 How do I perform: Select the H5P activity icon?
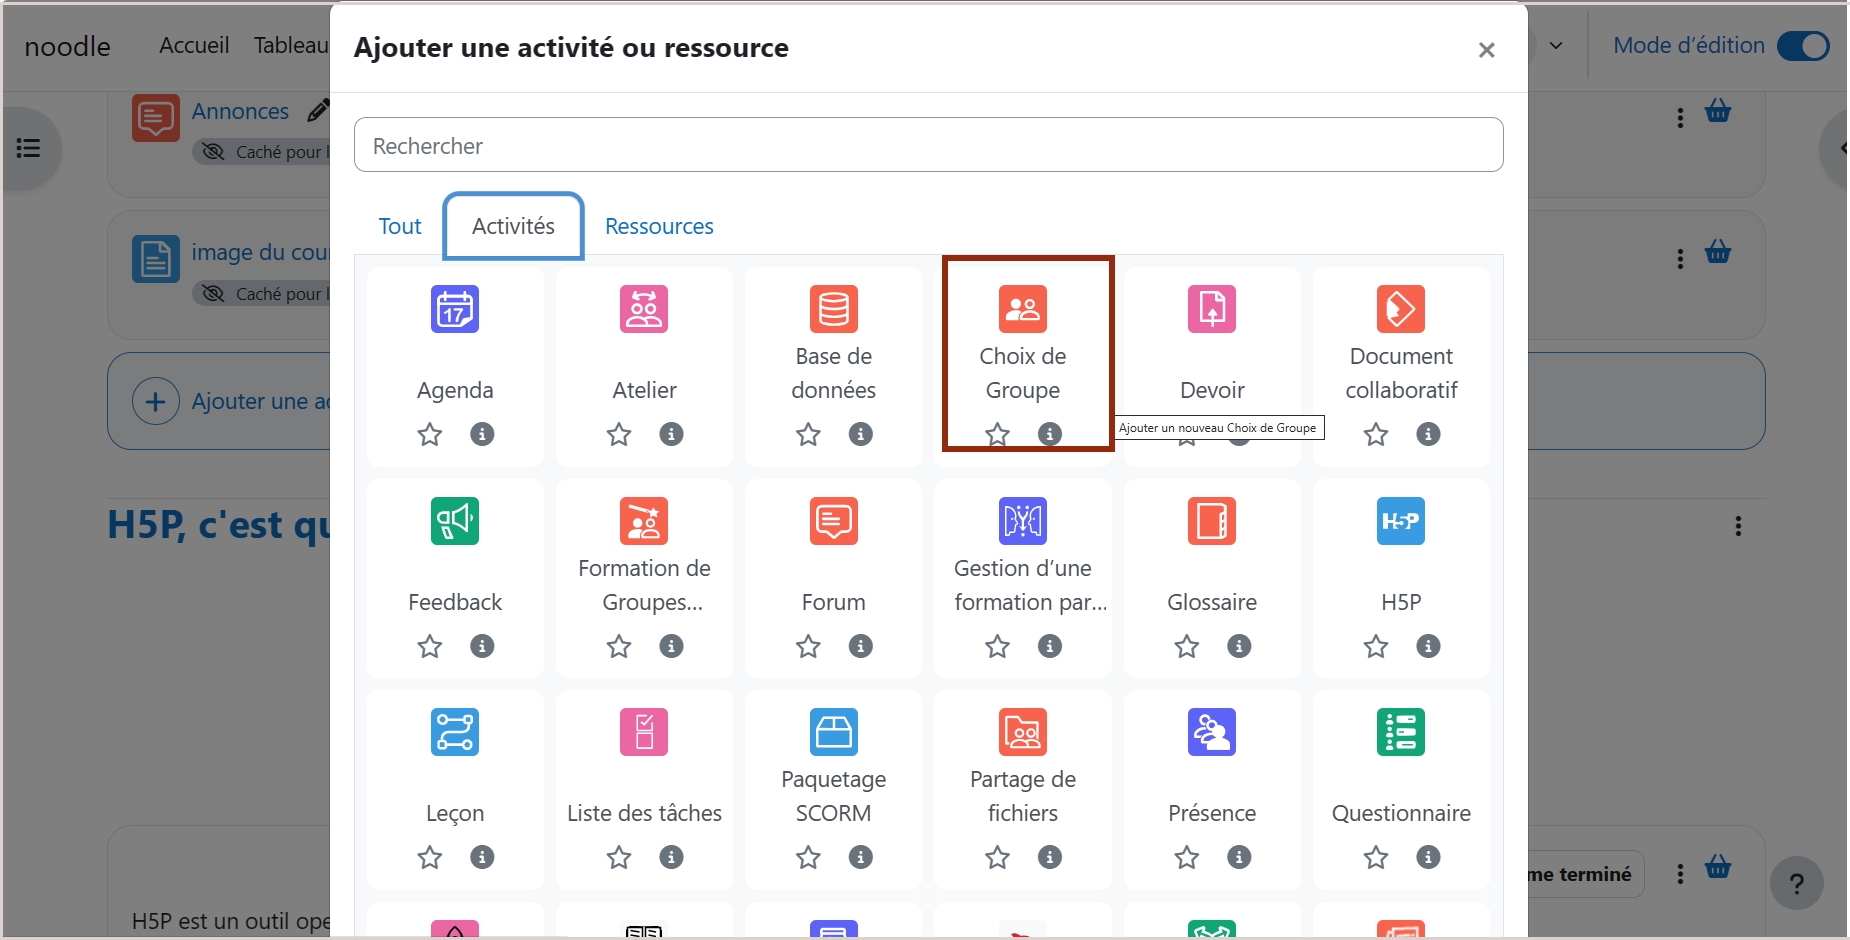point(1401,521)
